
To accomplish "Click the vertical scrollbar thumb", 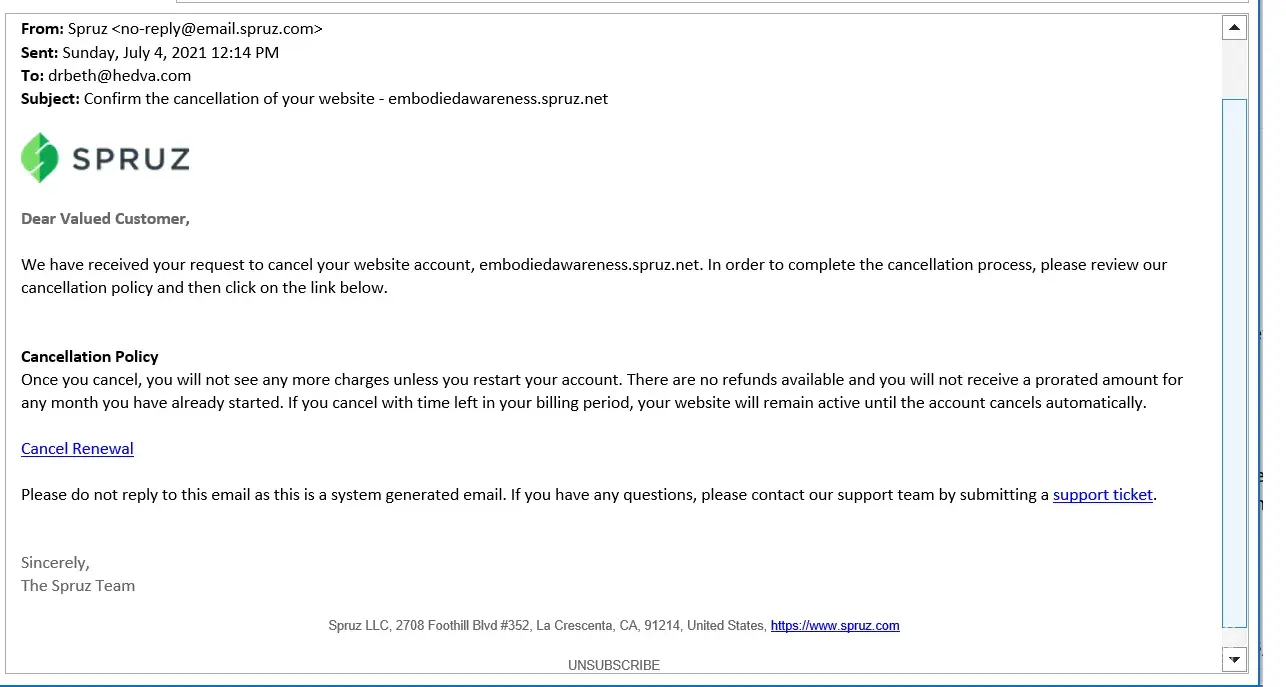I will click(1235, 360).
